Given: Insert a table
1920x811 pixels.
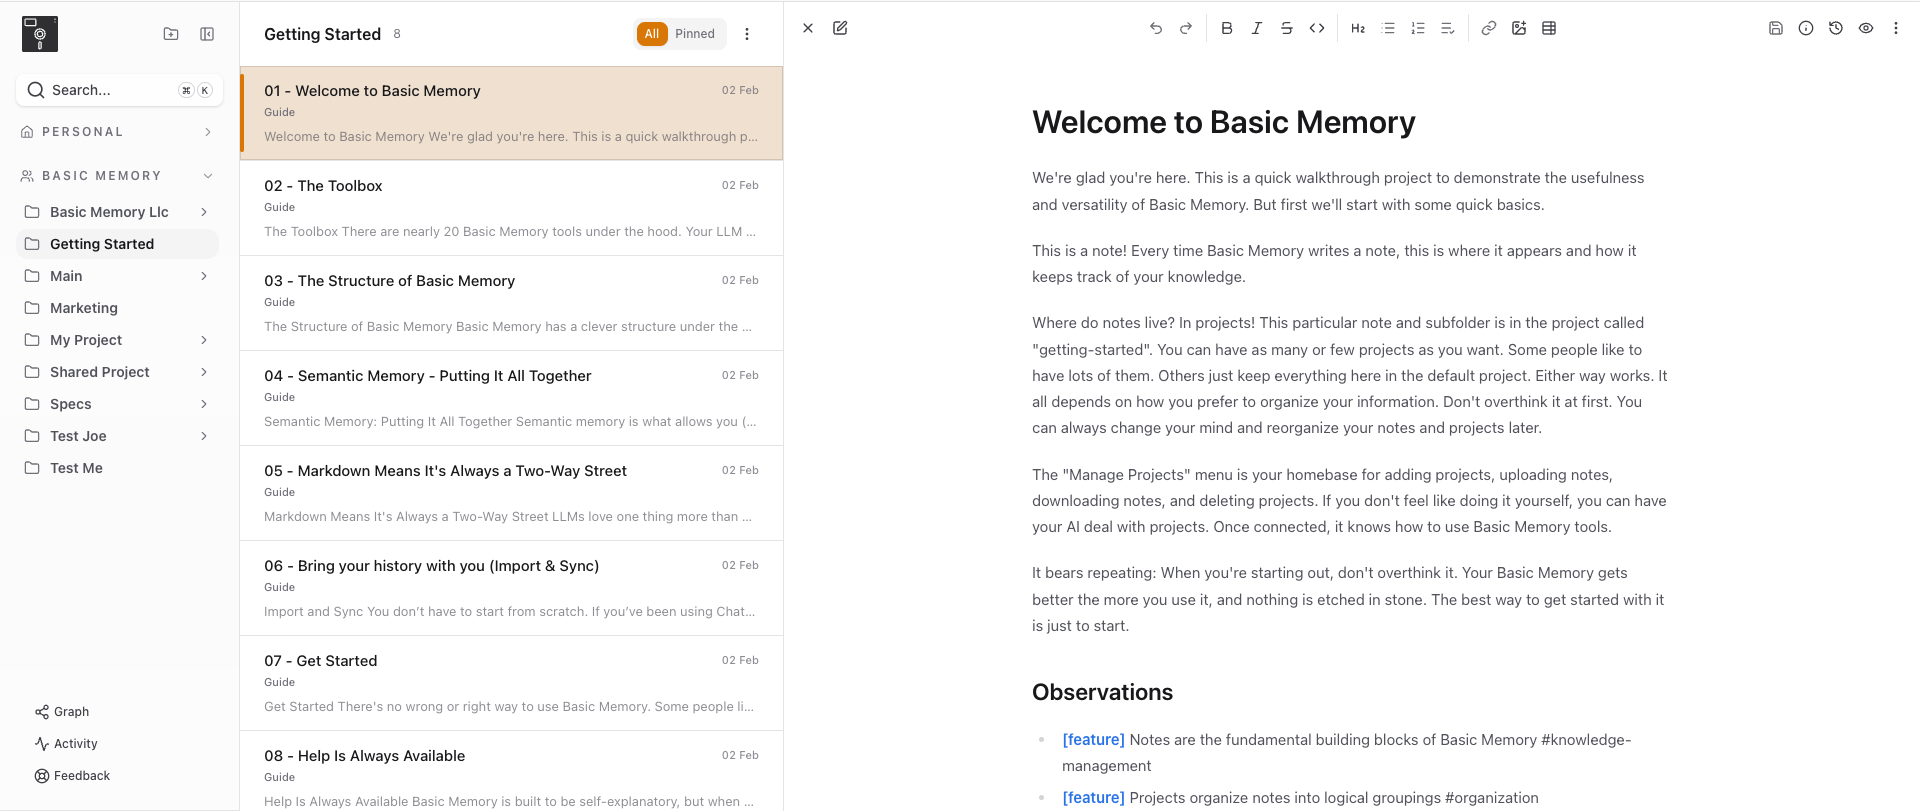Looking at the screenshot, I should [1549, 28].
